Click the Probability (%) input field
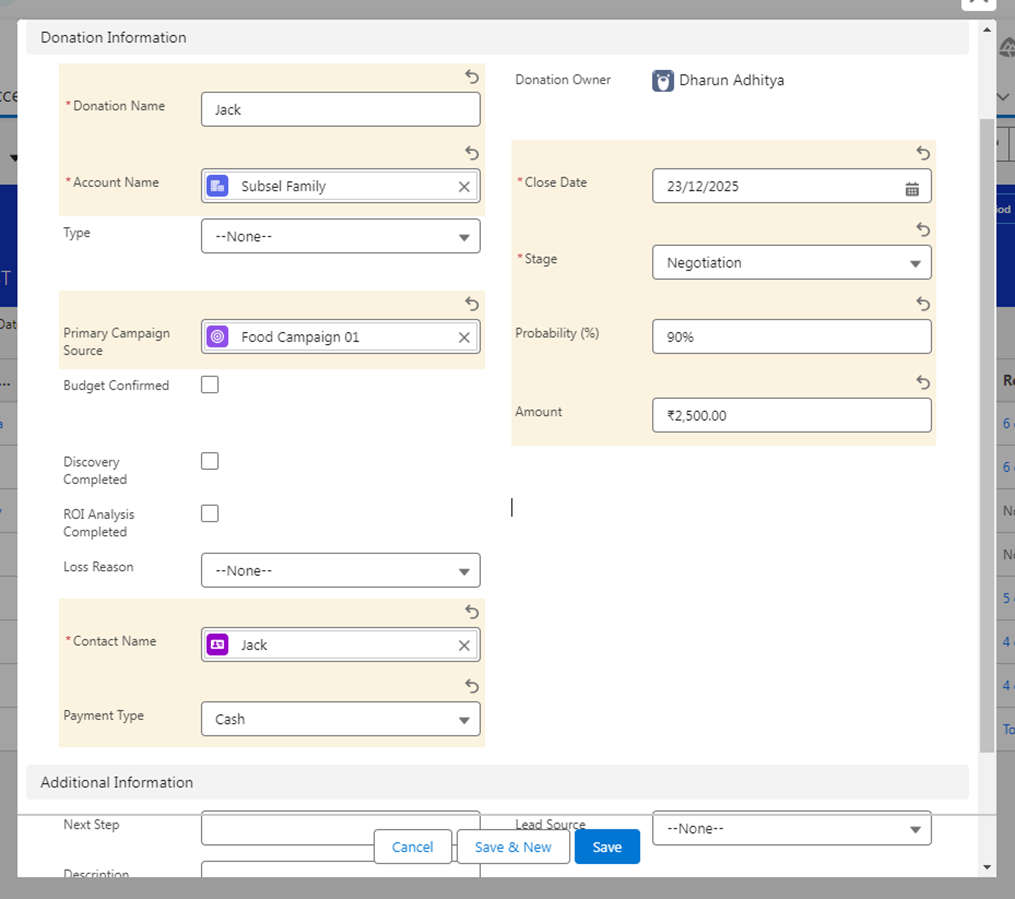 [x=792, y=337]
